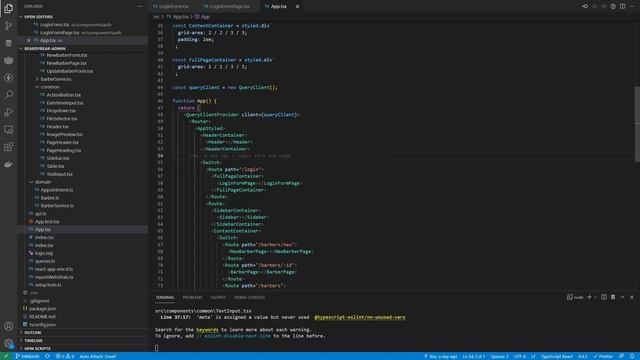Image resolution: width=640 pixels, height=360 pixels.
Task: Click the split editor icon
Action: tap(622, 7)
